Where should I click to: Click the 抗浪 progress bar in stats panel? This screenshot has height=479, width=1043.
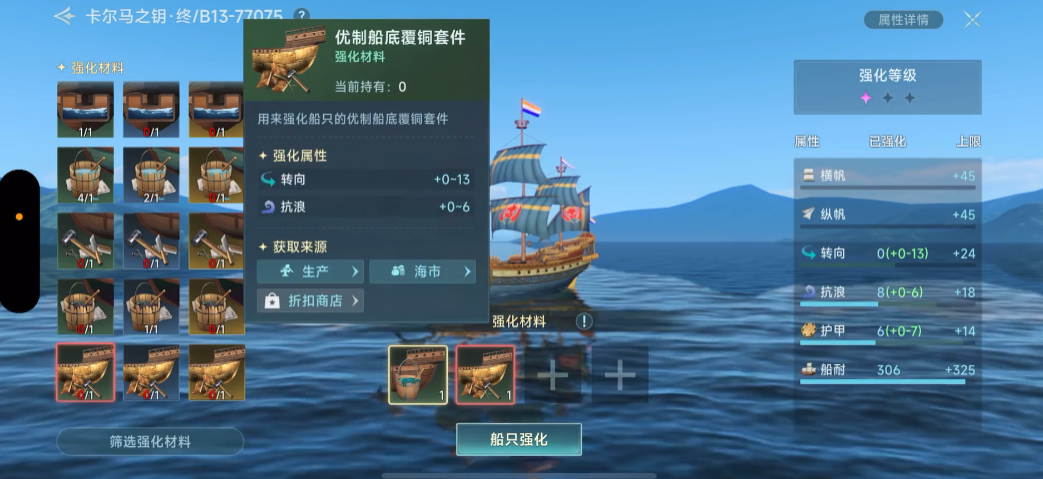[887, 304]
